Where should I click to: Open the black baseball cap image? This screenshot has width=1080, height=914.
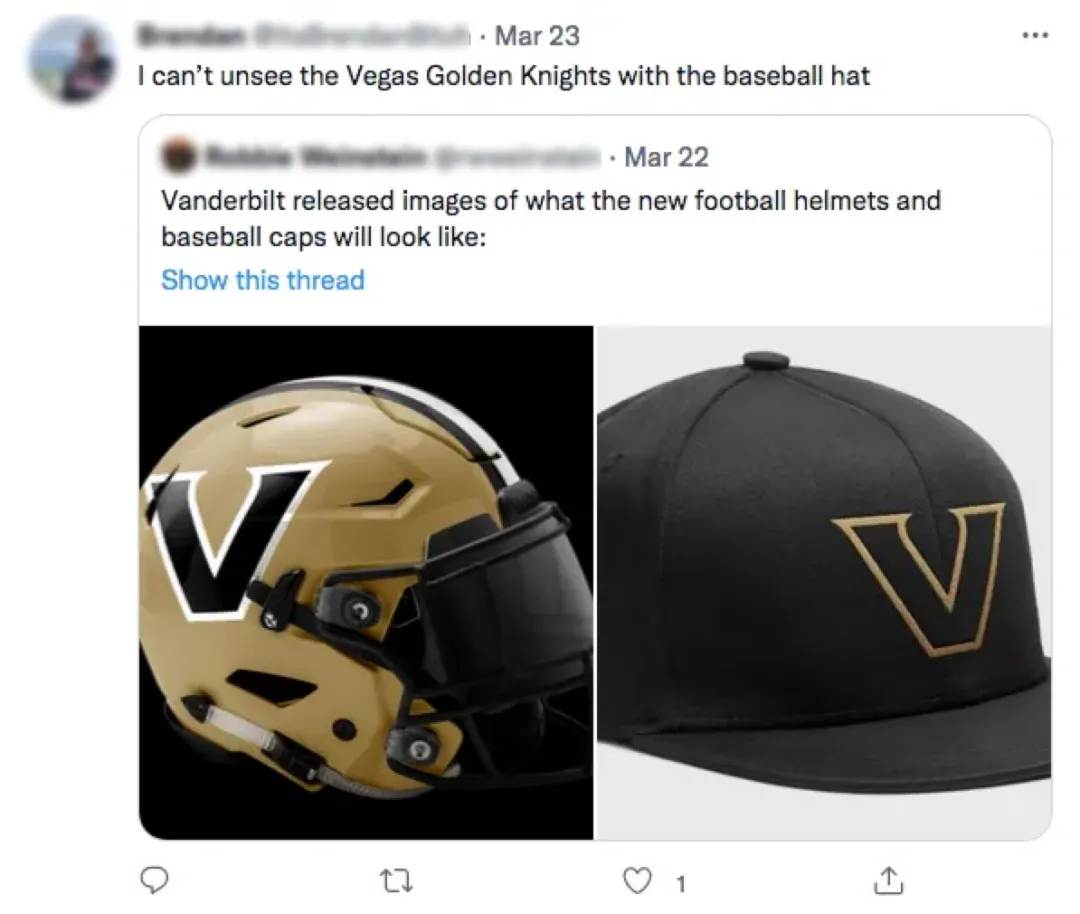tap(823, 582)
